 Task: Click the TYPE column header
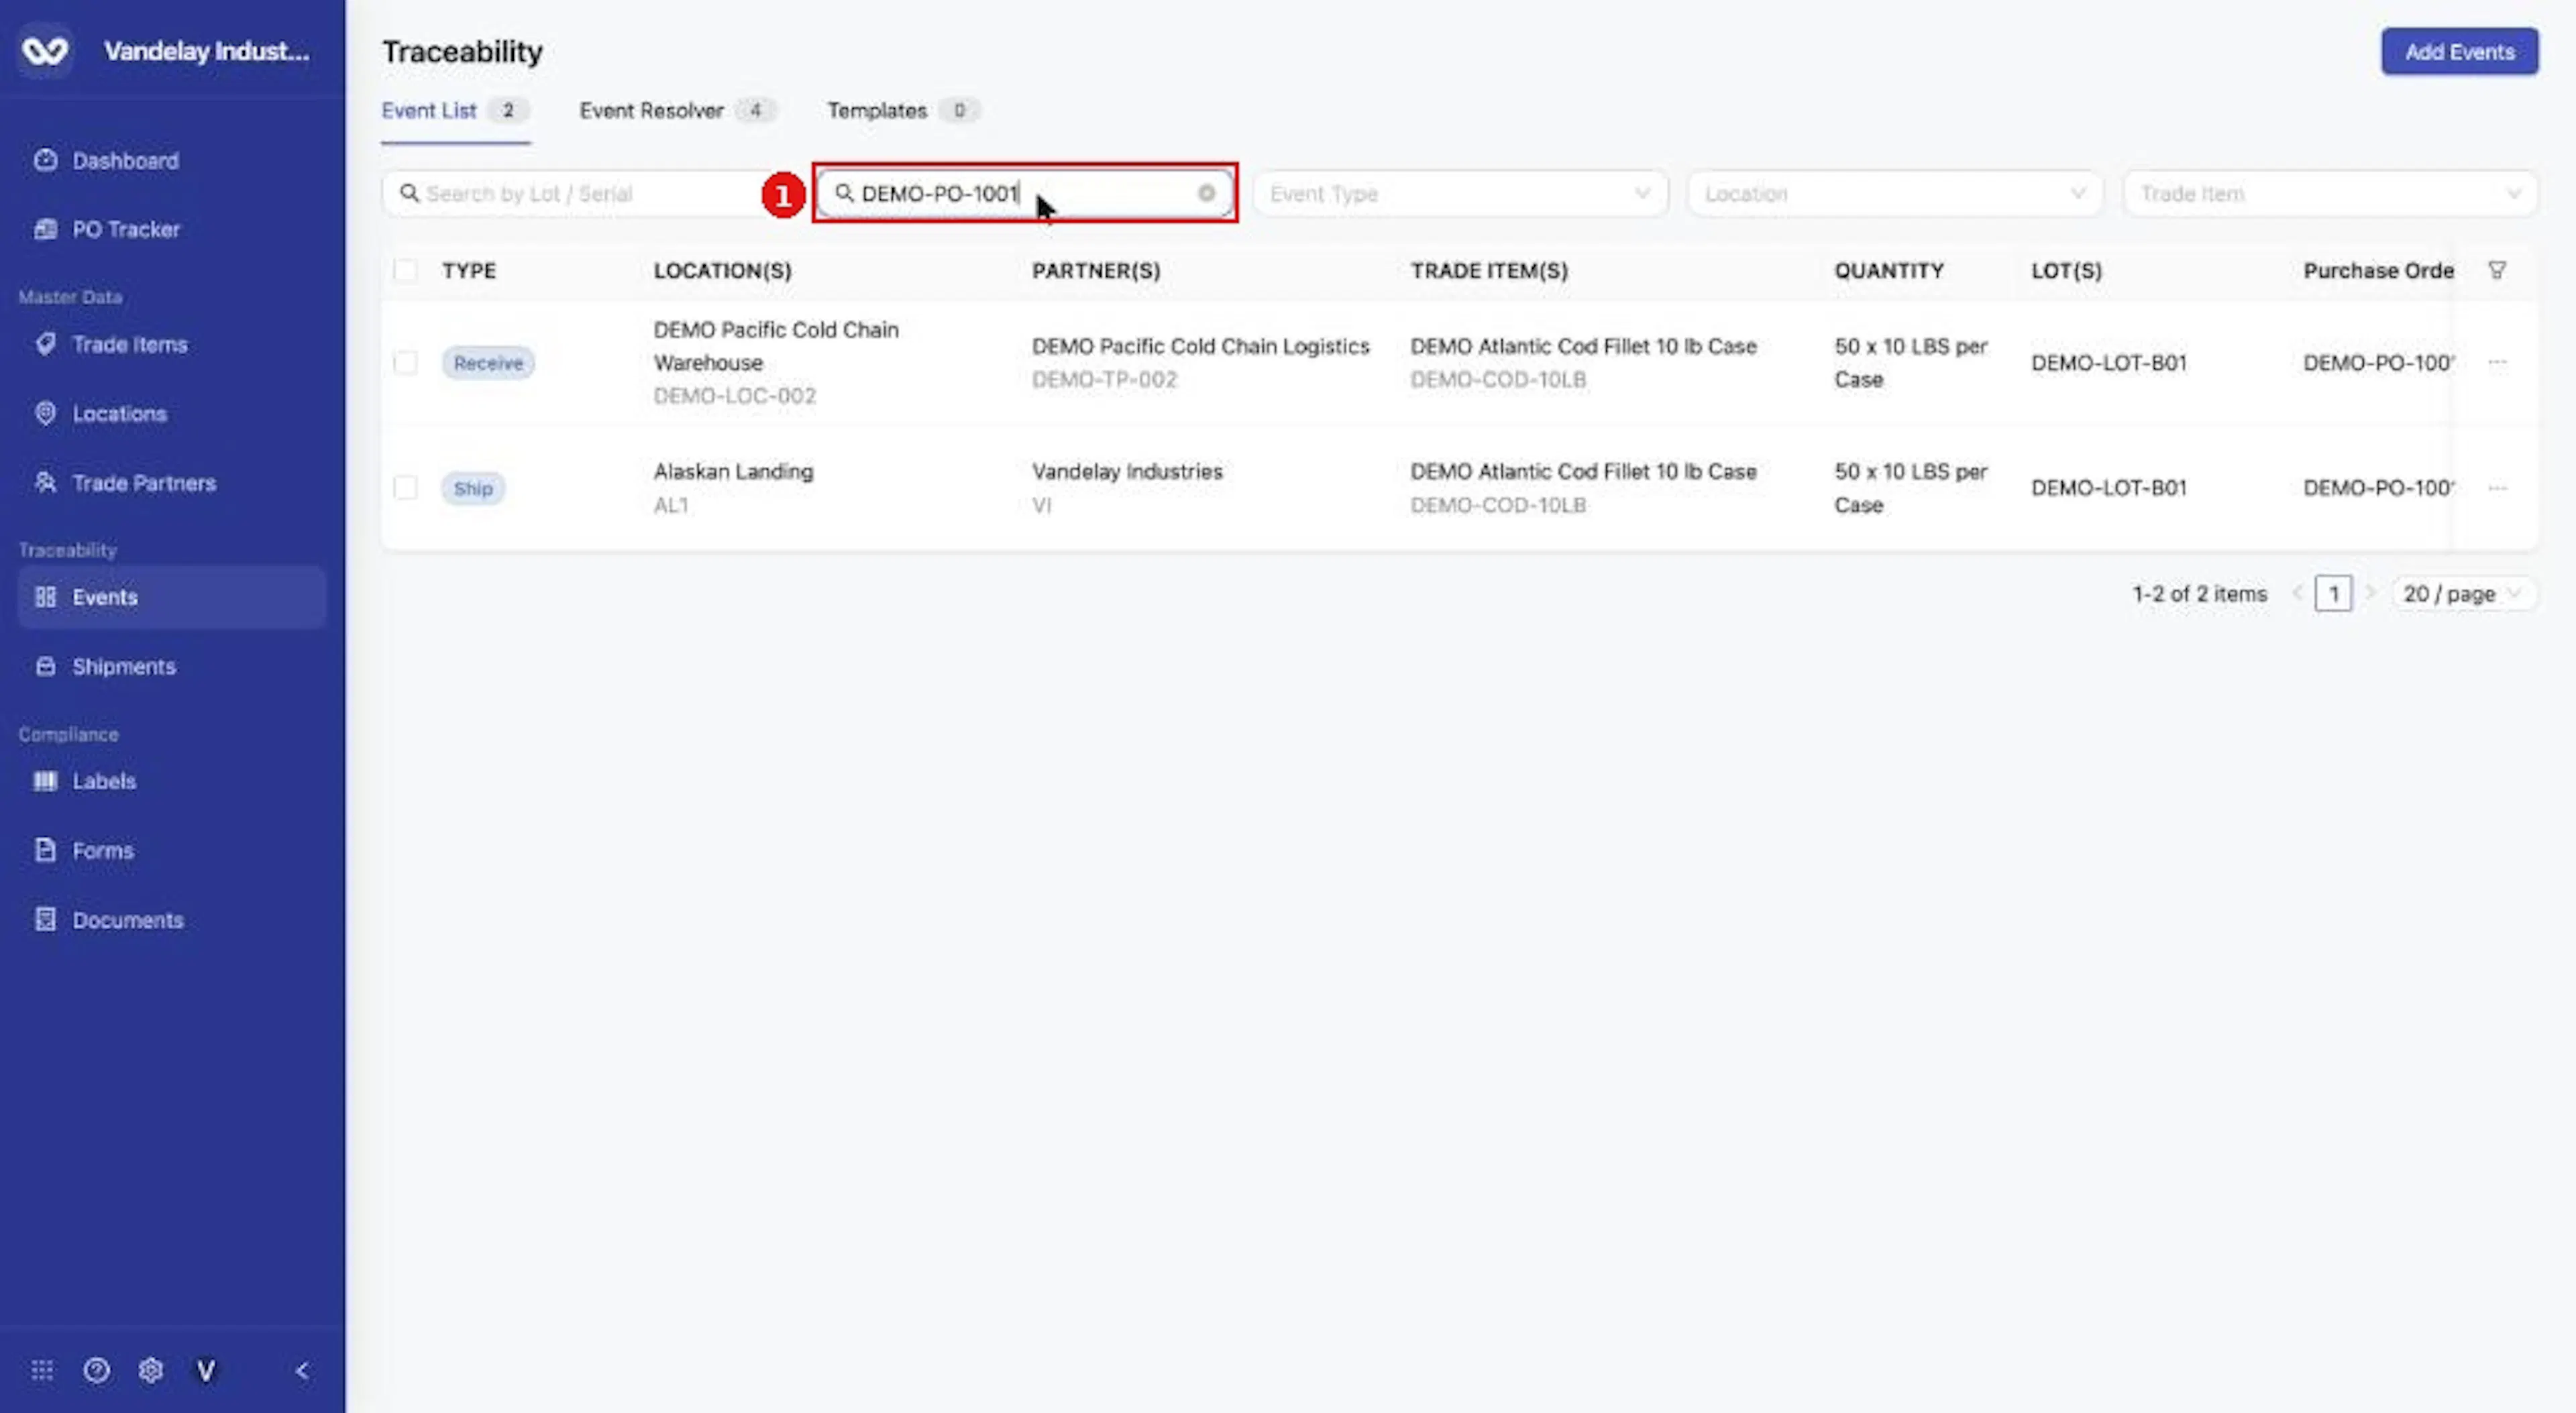click(469, 270)
